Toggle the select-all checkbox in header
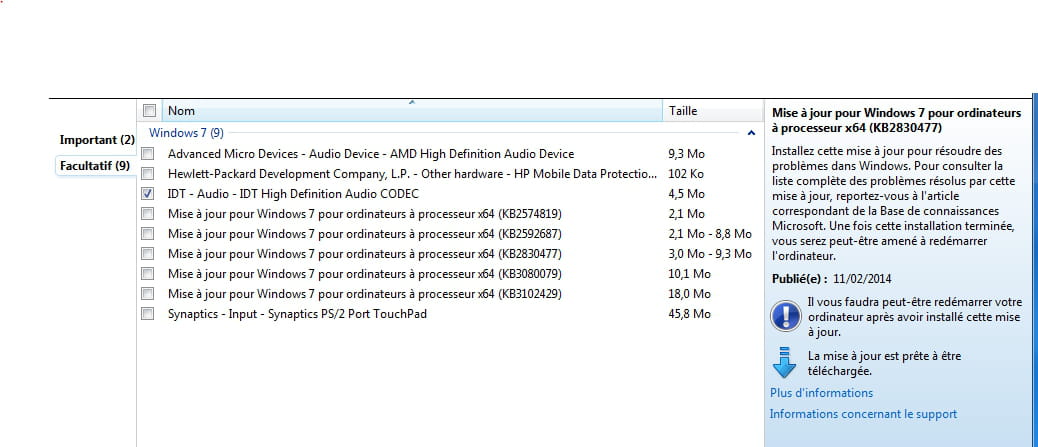The height and width of the screenshot is (447, 1038). (x=150, y=111)
